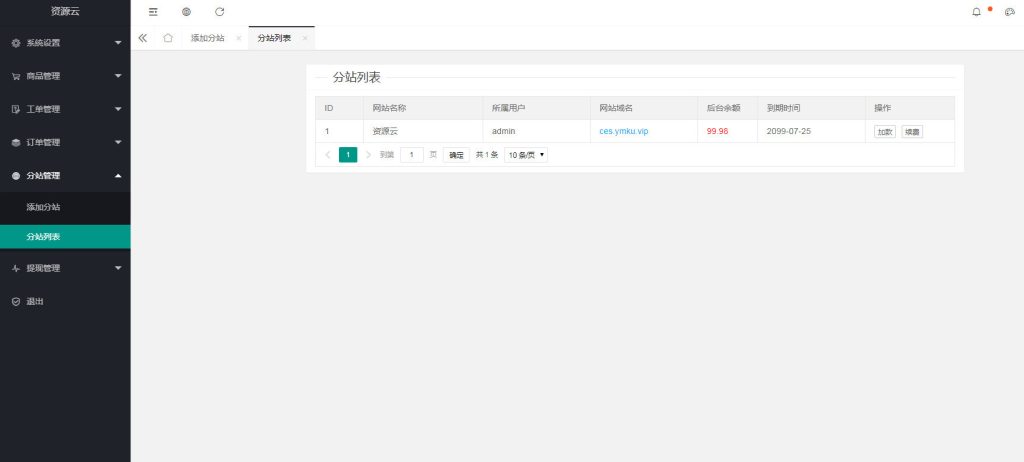
Task: Click the admin user cell
Action: 504,131
